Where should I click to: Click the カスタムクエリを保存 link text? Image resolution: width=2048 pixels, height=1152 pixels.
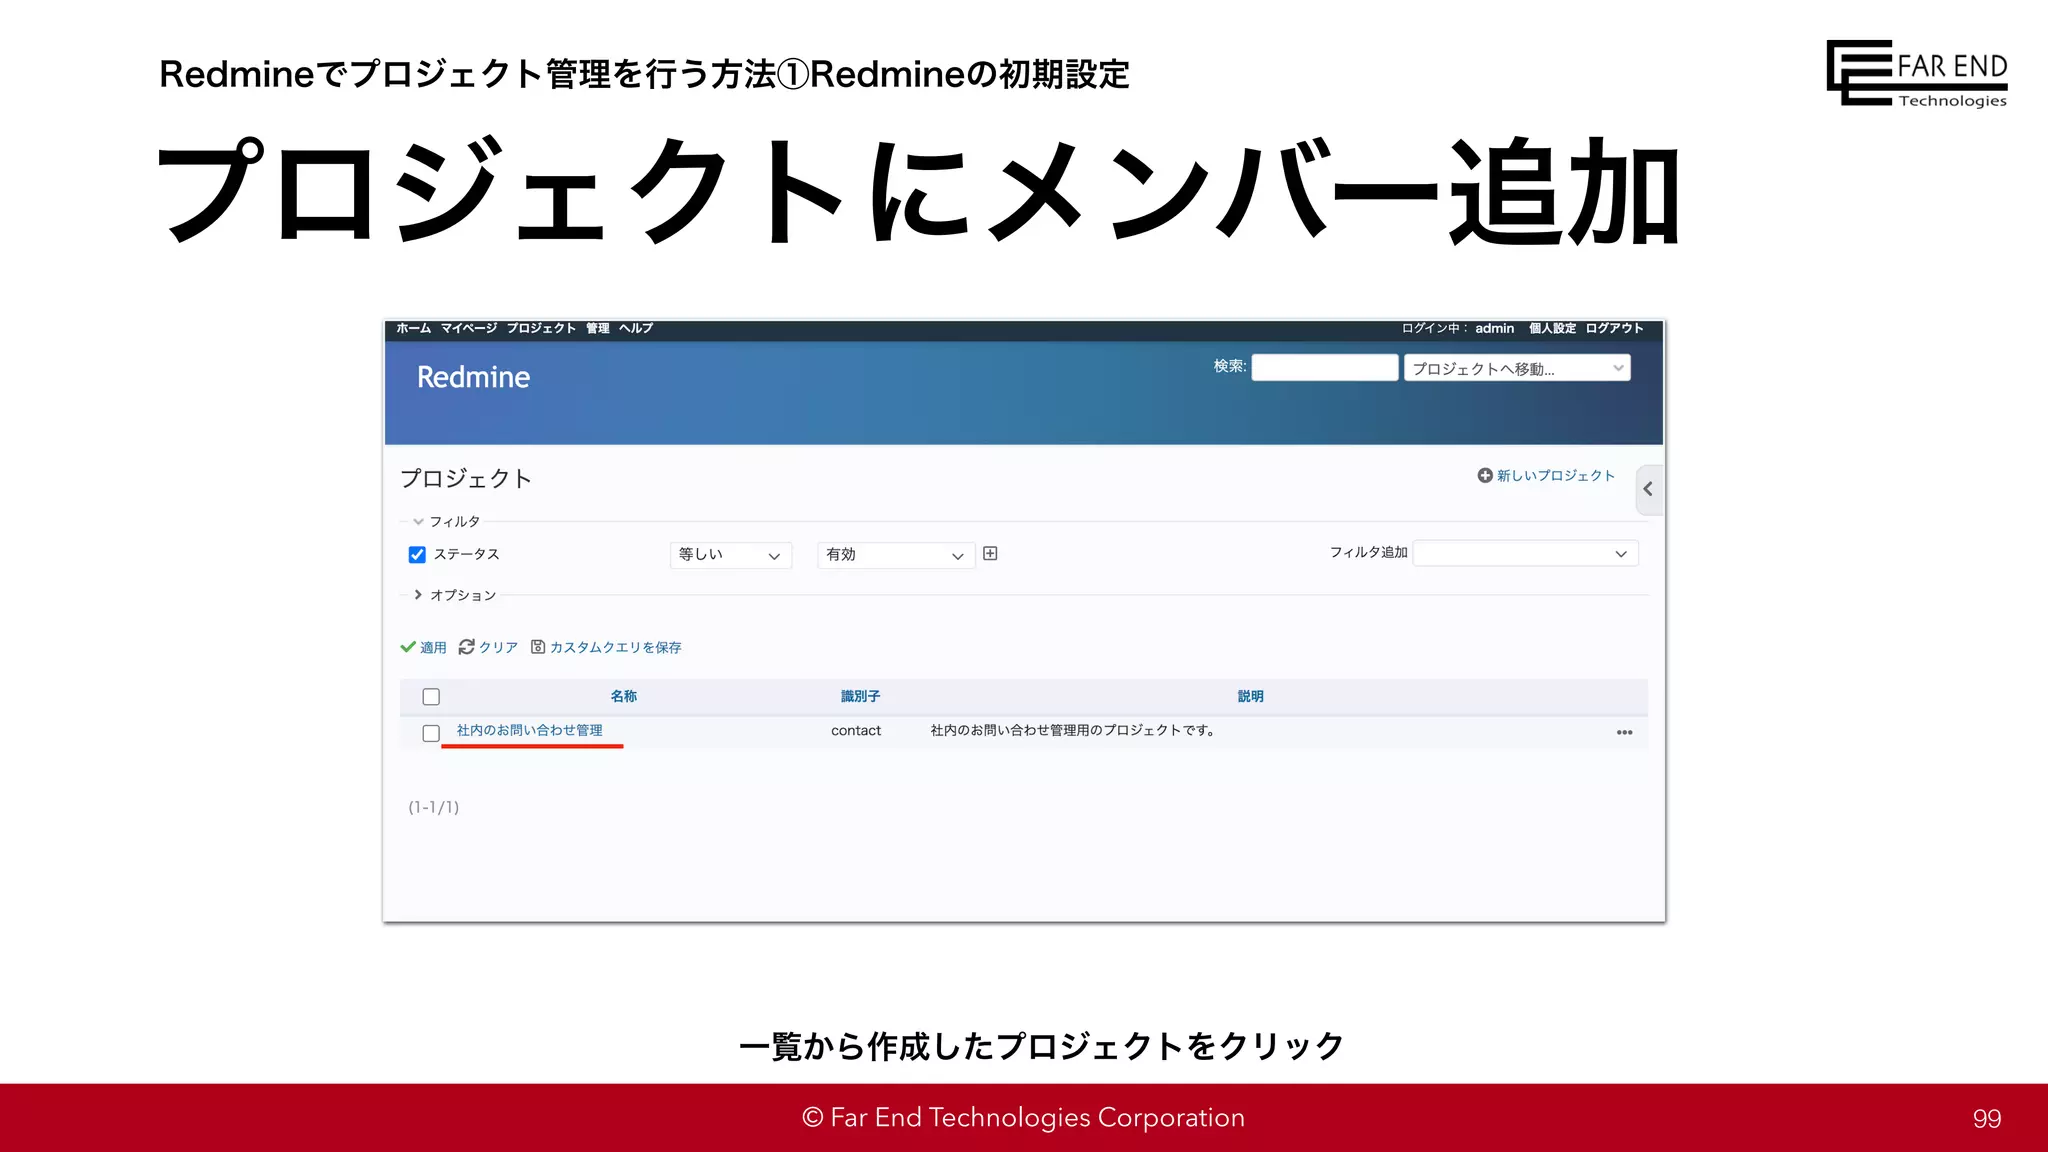[x=615, y=647]
